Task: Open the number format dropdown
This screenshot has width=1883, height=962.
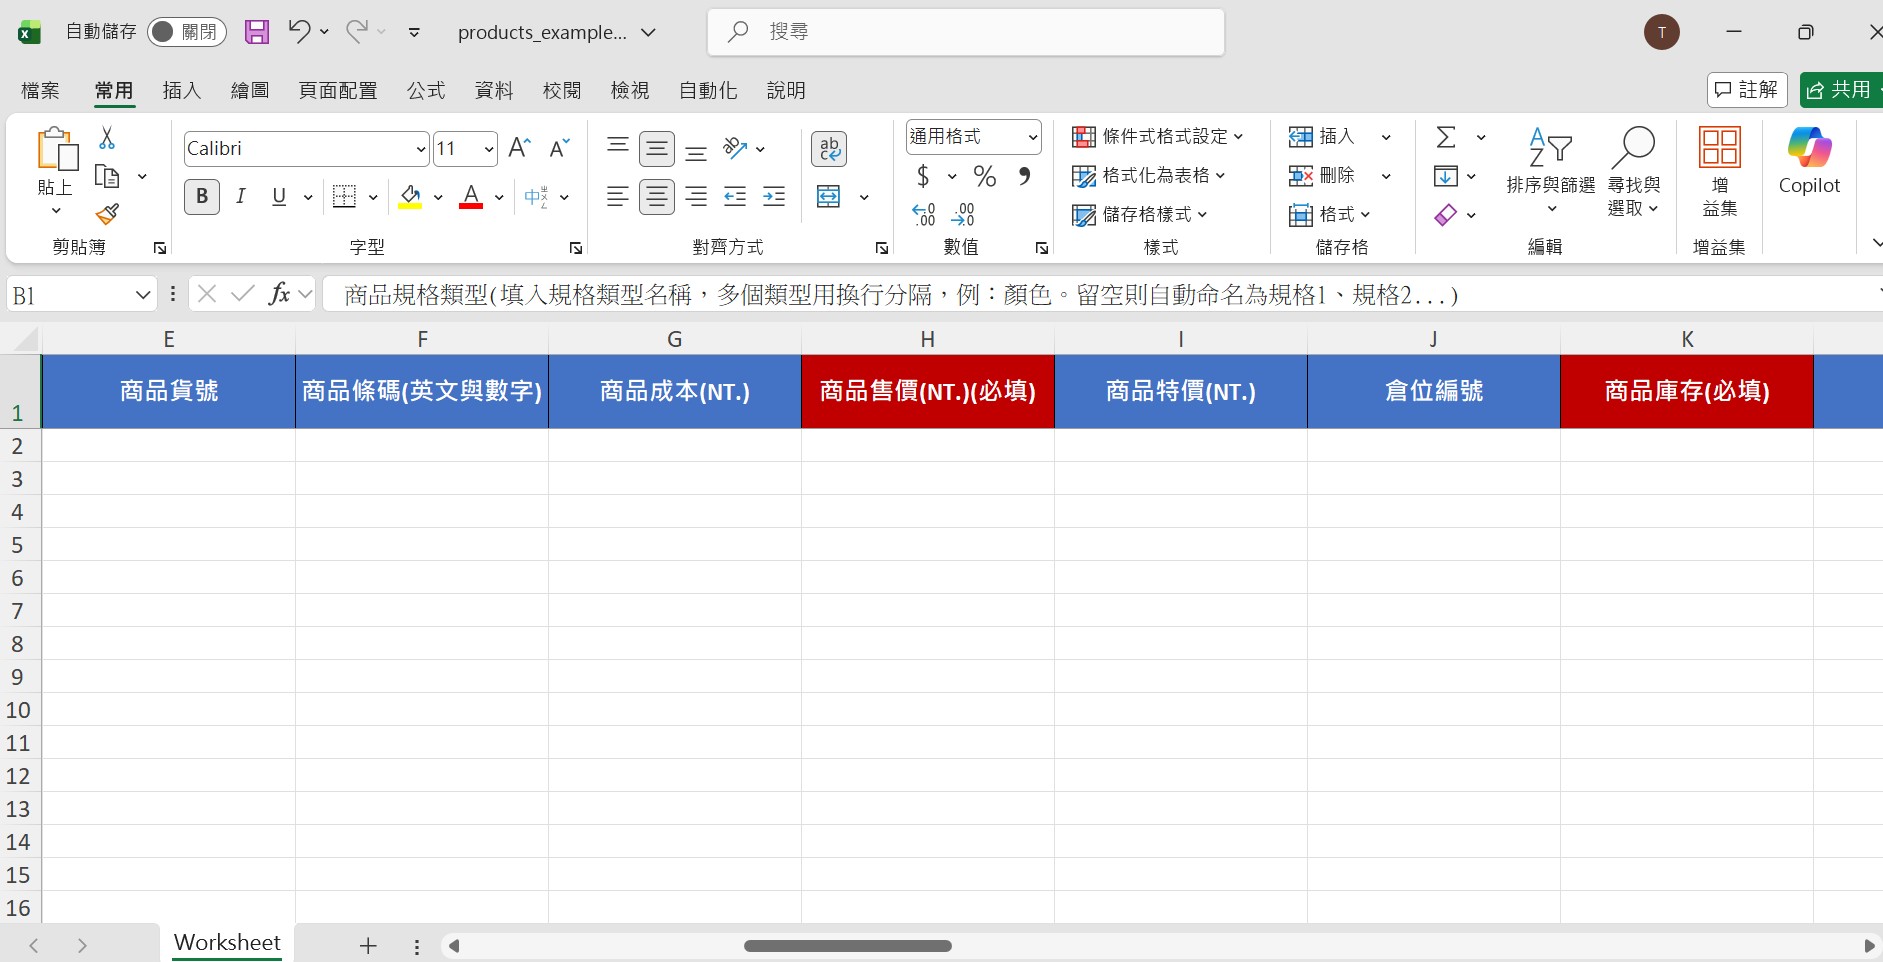Action: [x=1032, y=137]
